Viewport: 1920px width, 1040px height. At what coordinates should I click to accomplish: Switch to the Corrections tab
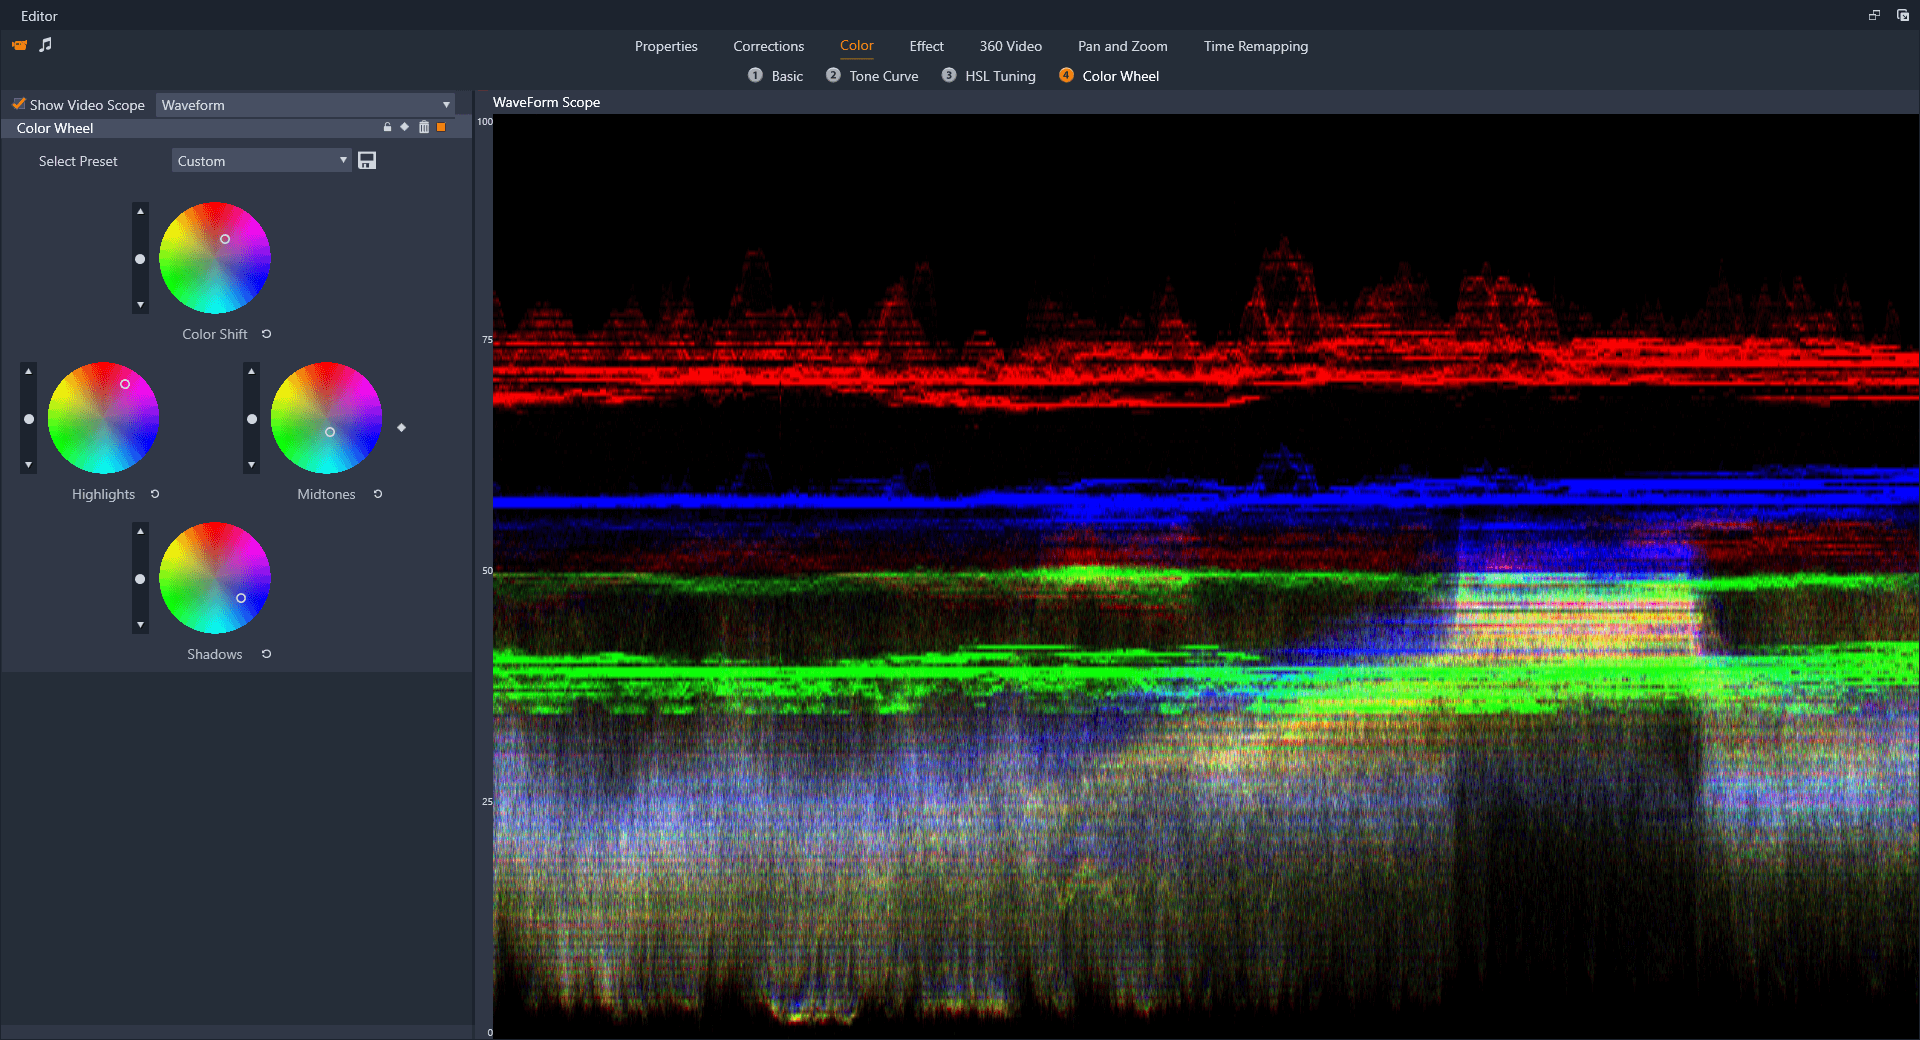tap(768, 46)
